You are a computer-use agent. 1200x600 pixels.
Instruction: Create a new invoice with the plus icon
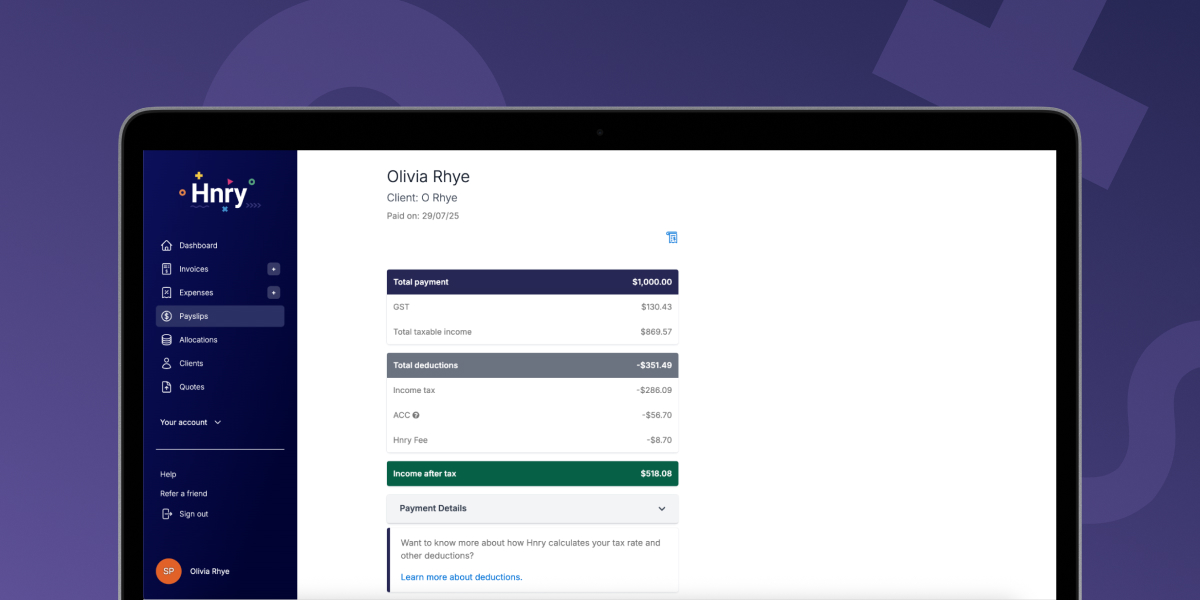[274, 268]
